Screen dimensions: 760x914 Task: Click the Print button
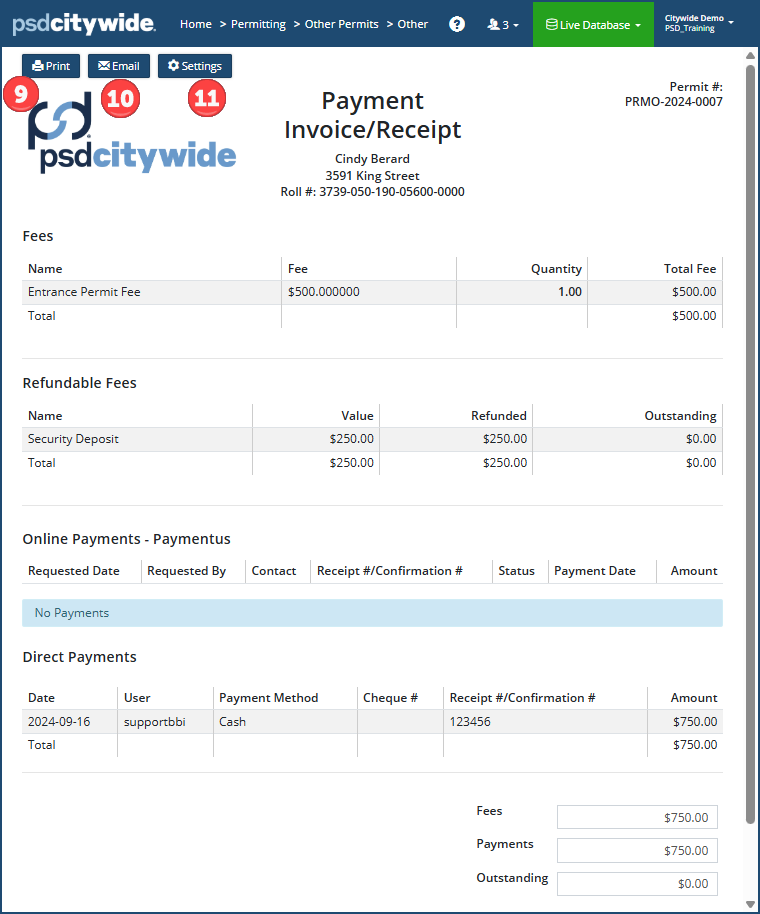pyautogui.click(x=51, y=66)
